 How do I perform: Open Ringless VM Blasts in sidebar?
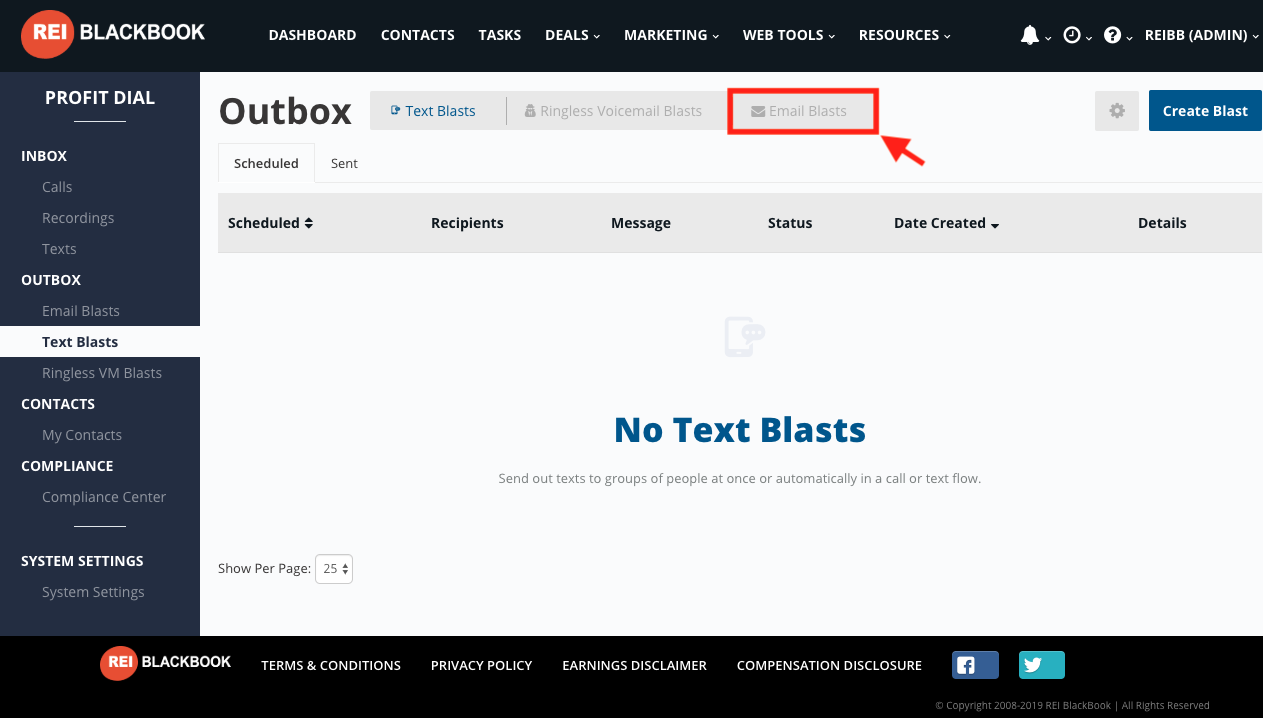[102, 373]
